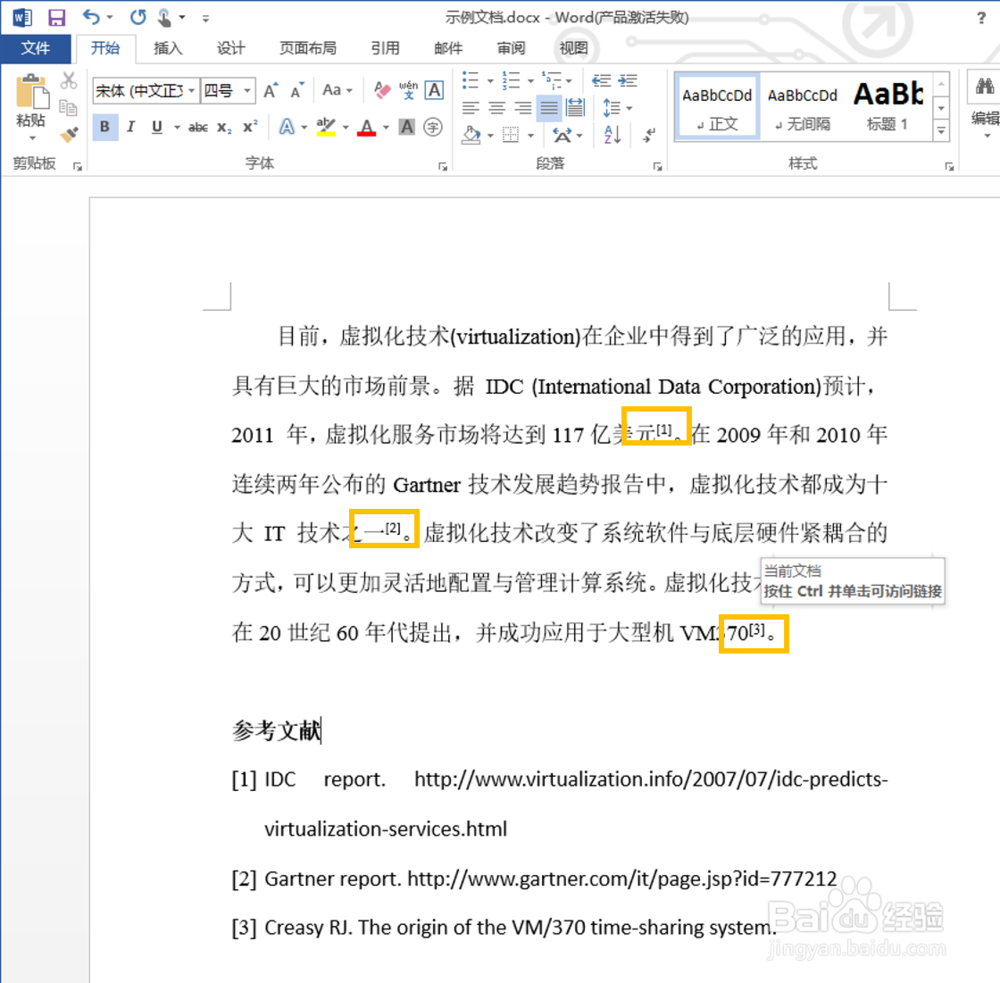Click citation link [3] in paragraph
Image resolution: width=1000 pixels, height=983 pixels.
click(x=757, y=630)
